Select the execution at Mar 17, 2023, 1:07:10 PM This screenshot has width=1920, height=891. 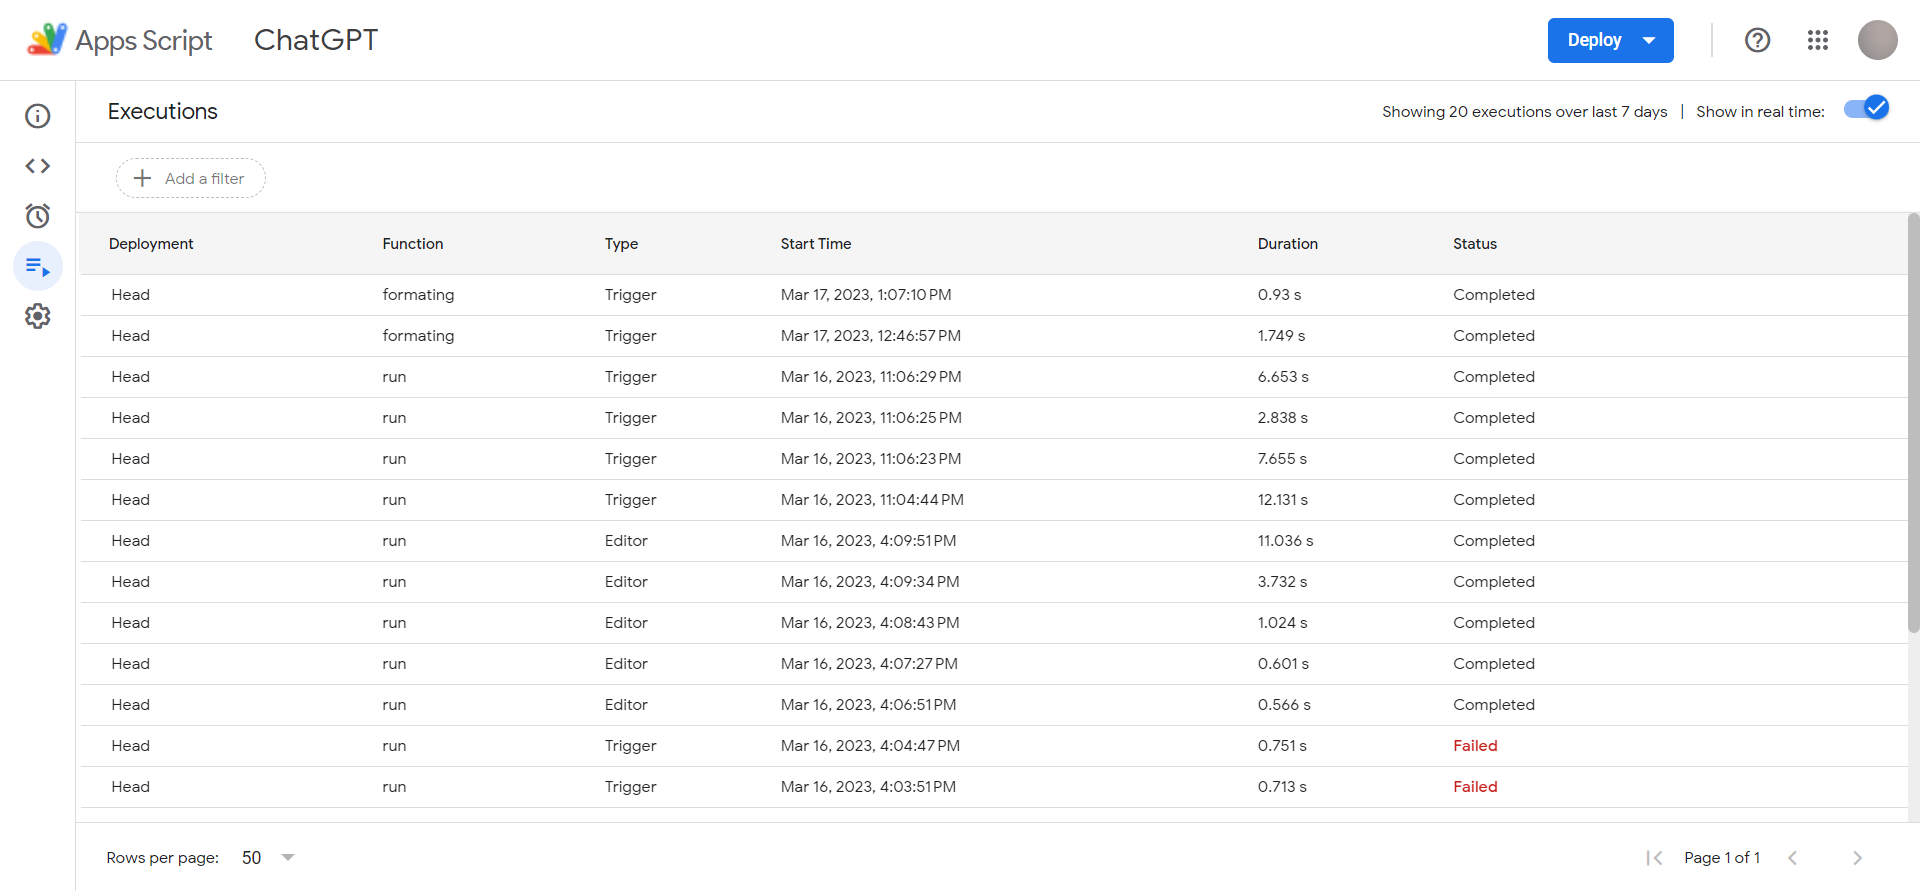[992, 295]
